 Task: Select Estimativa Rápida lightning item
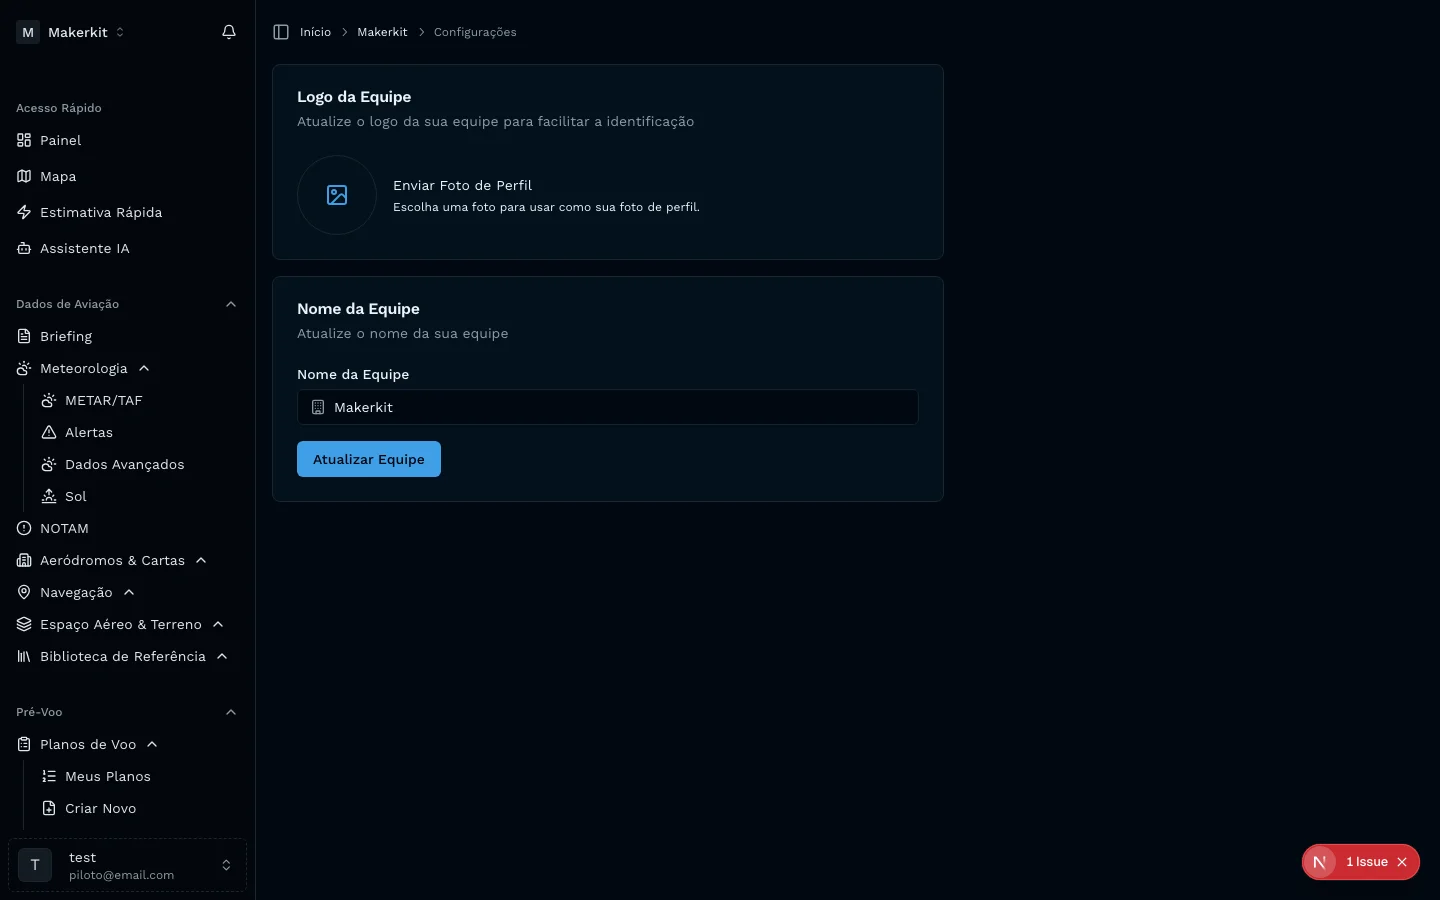tap(100, 212)
